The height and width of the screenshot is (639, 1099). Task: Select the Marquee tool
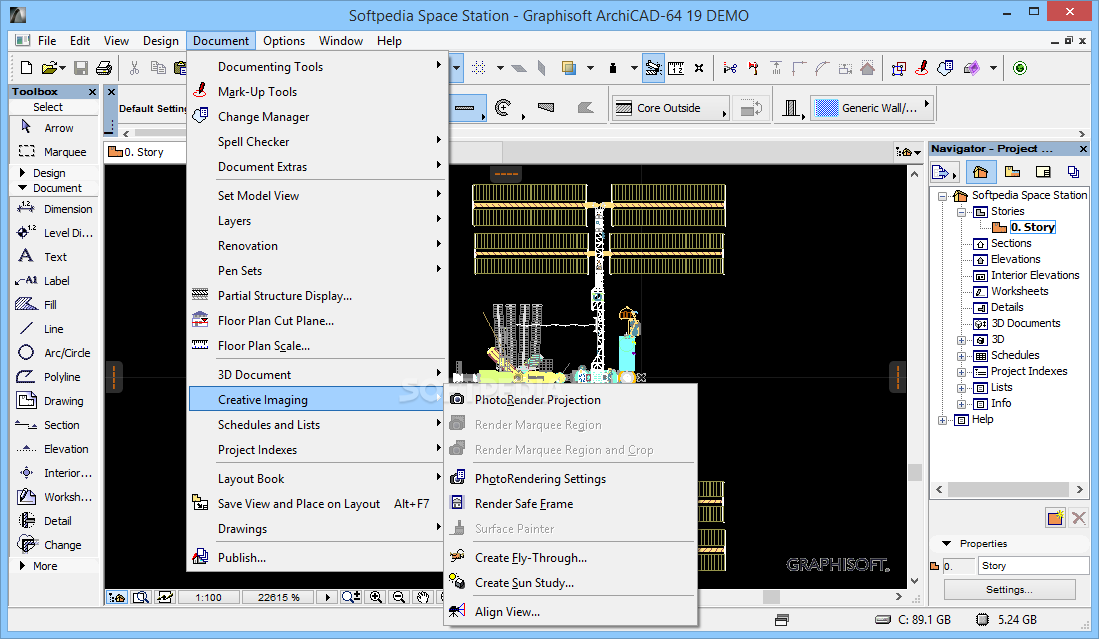click(53, 151)
